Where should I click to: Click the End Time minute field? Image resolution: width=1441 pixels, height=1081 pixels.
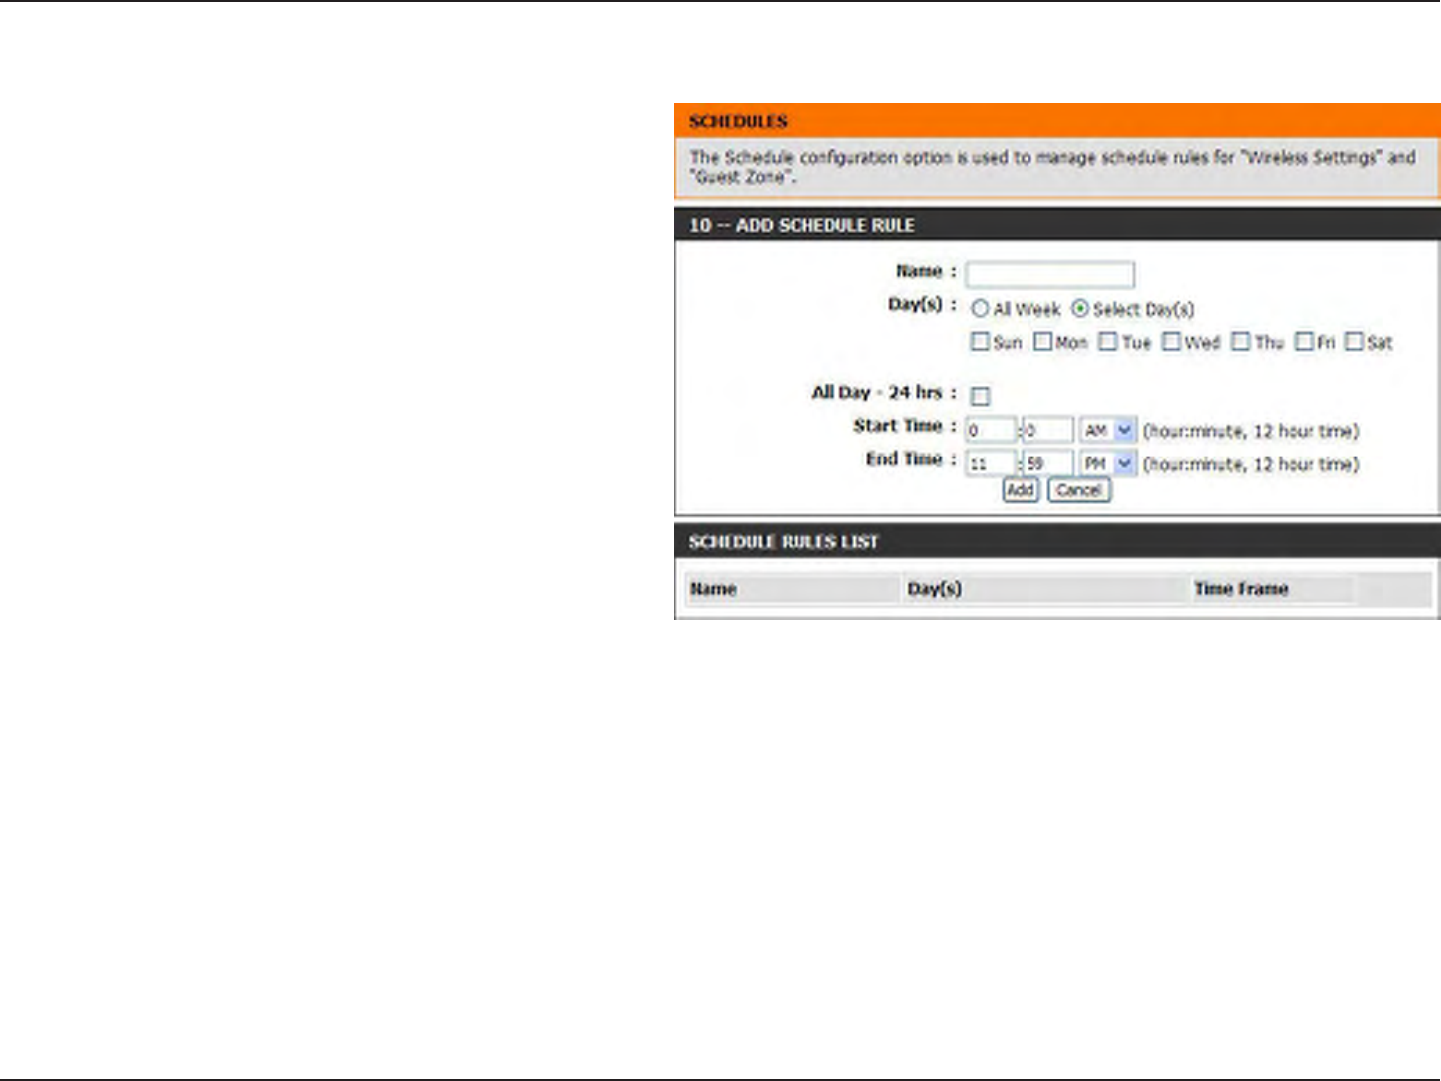pyautogui.click(x=1048, y=464)
